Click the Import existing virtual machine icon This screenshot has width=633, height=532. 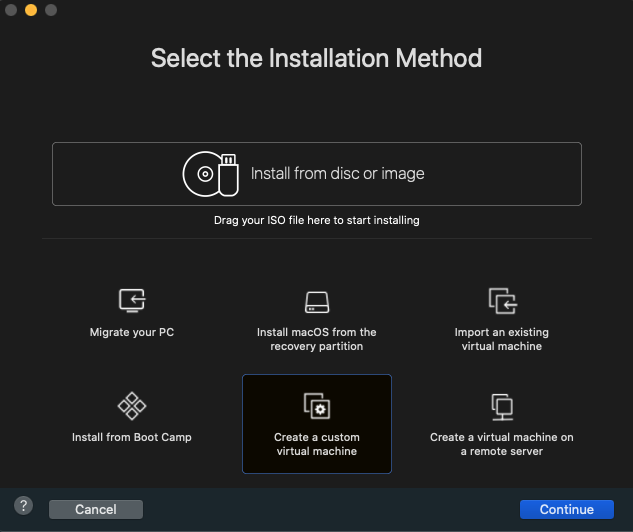coord(501,300)
